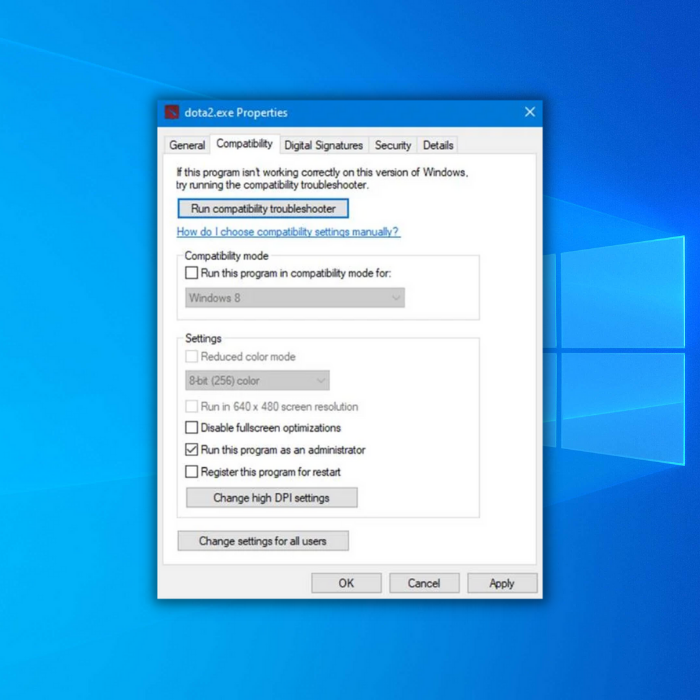The image size is (700, 700).
Task: Click the dota2.exe icon in title bar
Action: [x=172, y=112]
